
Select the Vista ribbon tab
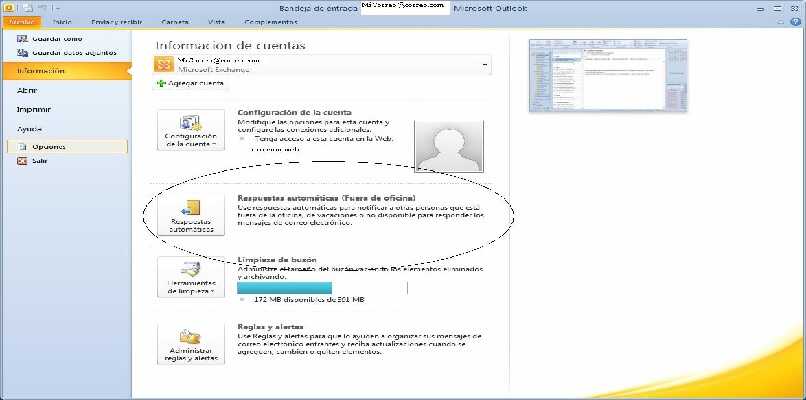(x=216, y=22)
